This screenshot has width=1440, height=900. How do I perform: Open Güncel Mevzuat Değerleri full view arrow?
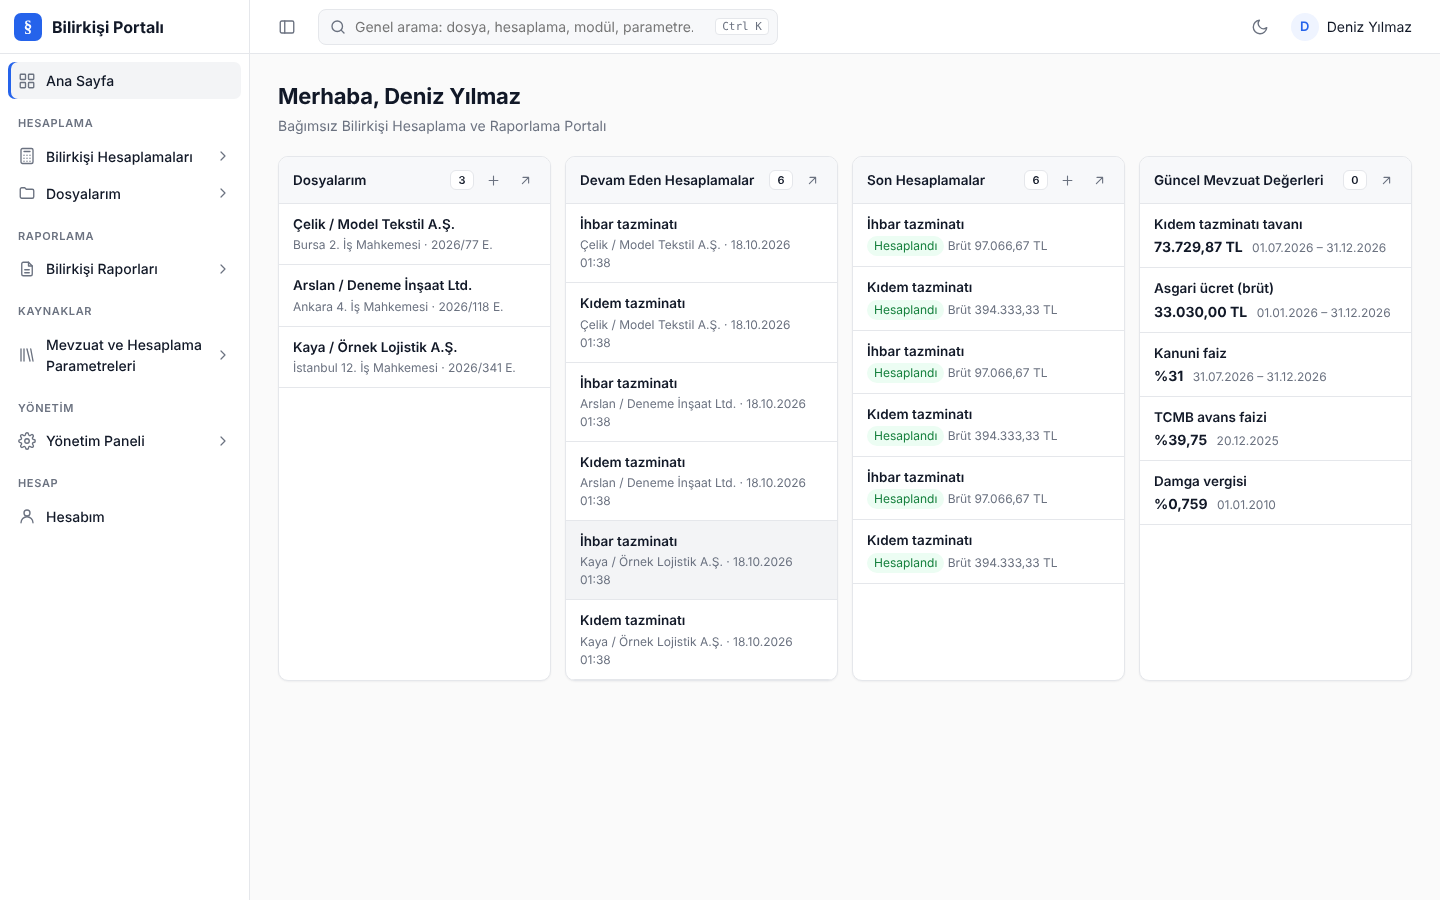point(1387,180)
